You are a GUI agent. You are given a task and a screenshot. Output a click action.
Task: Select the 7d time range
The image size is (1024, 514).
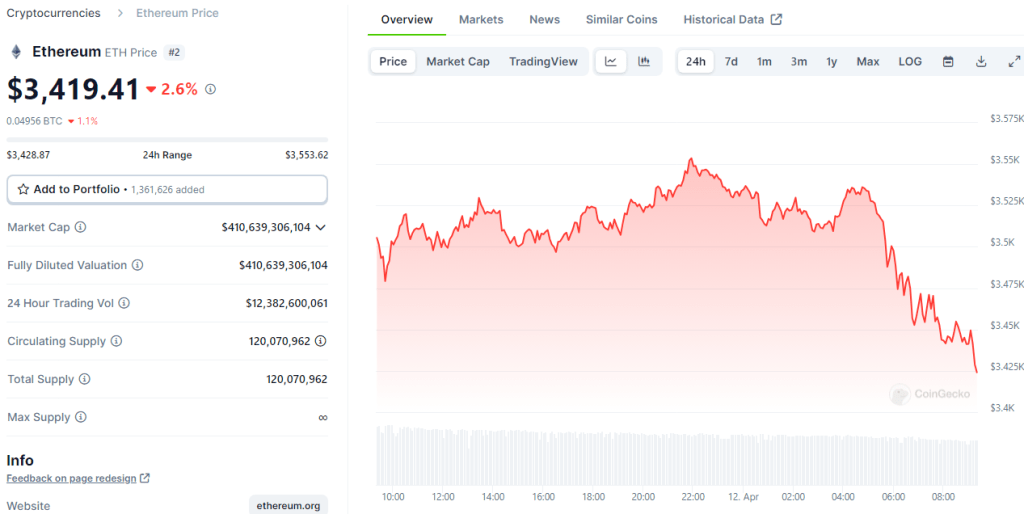tap(731, 62)
